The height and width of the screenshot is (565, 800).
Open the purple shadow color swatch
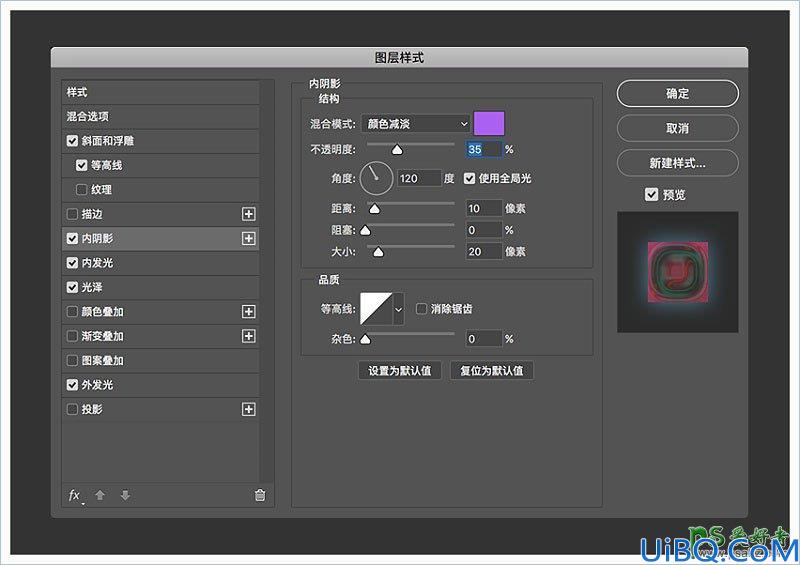tap(489, 124)
